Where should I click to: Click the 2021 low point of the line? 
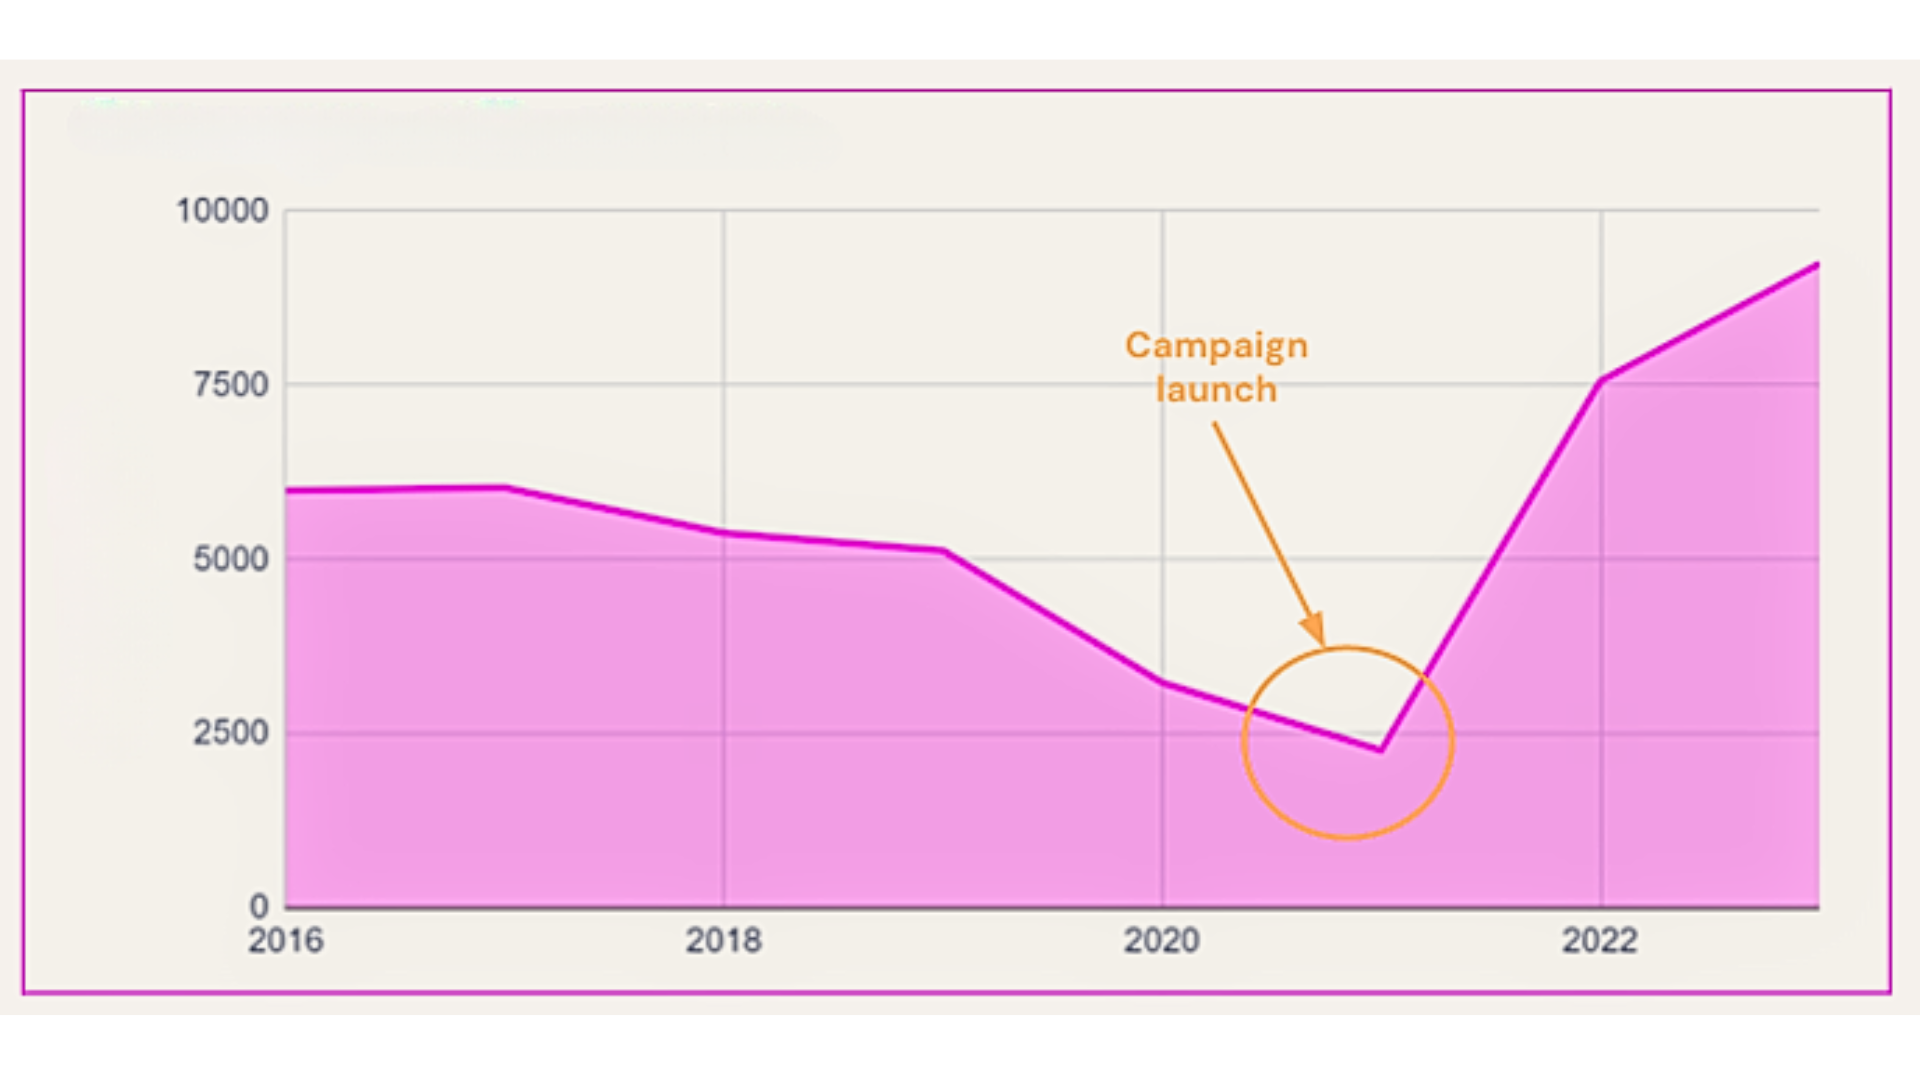coord(1380,749)
